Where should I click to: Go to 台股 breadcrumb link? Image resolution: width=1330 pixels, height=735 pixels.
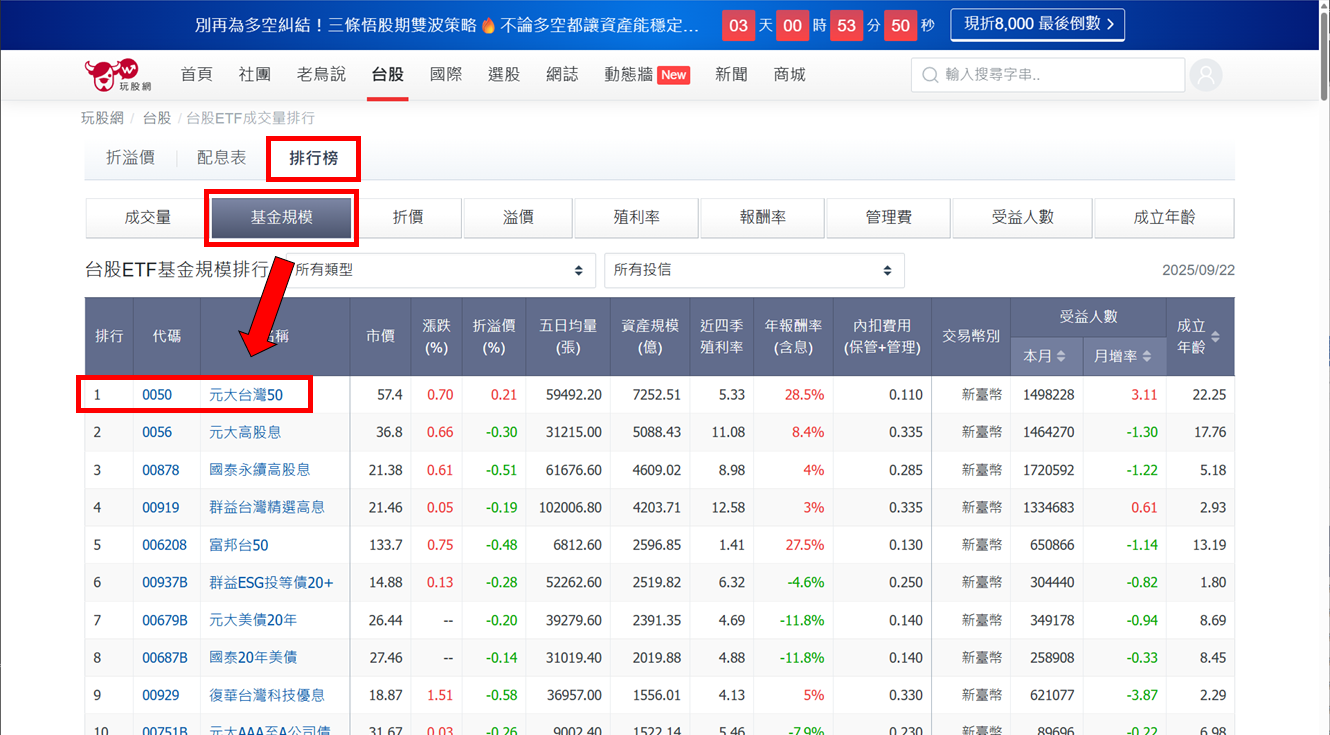click(x=156, y=118)
